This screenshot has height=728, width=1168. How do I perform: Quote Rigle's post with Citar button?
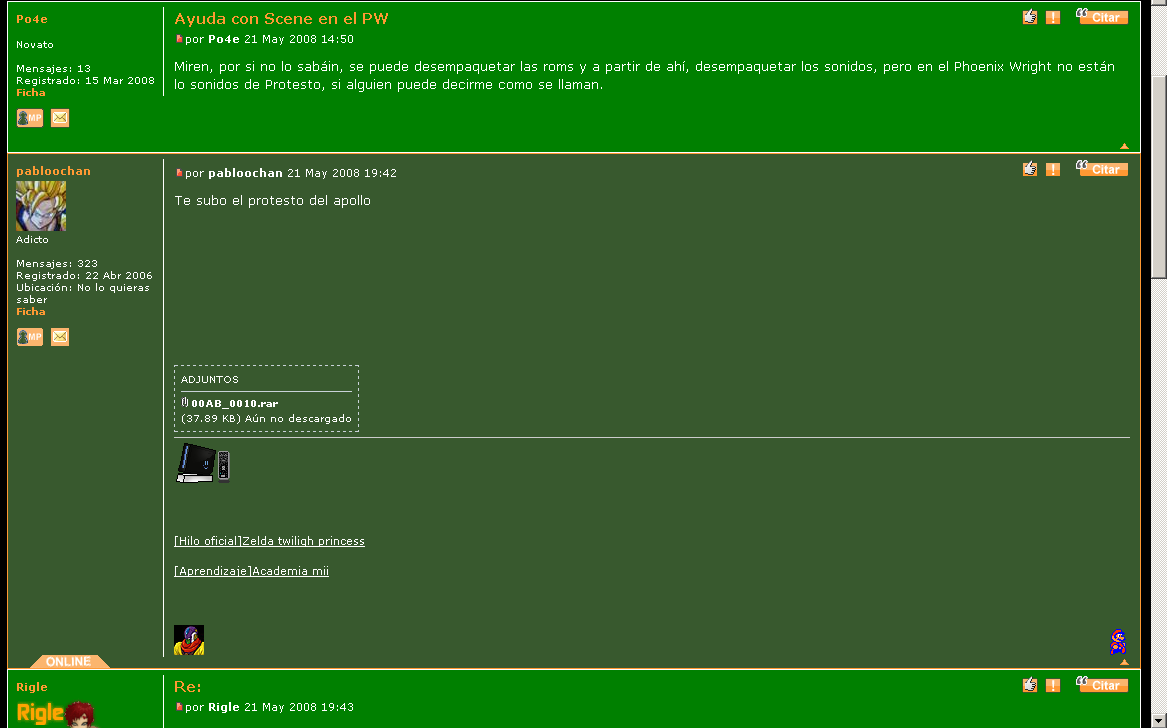pyautogui.click(x=1102, y=685)
